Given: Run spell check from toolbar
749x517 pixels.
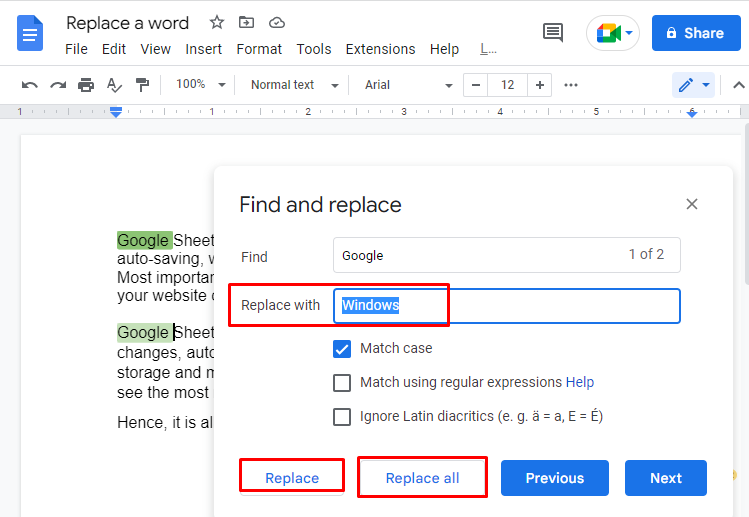Looking at the screenshot, I should point(114,85).
